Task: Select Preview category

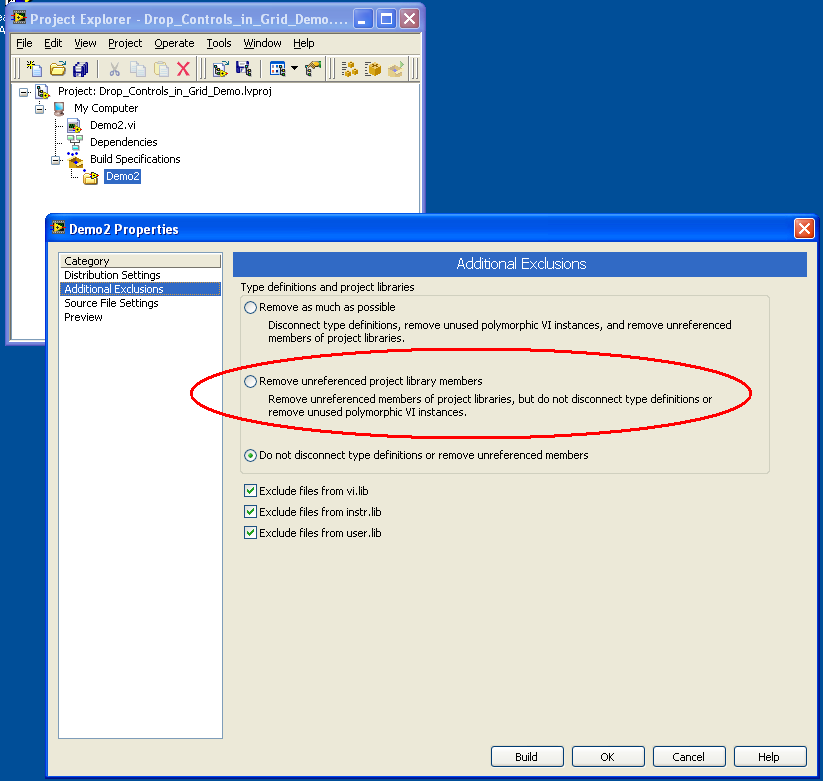Action: point(140,317)
